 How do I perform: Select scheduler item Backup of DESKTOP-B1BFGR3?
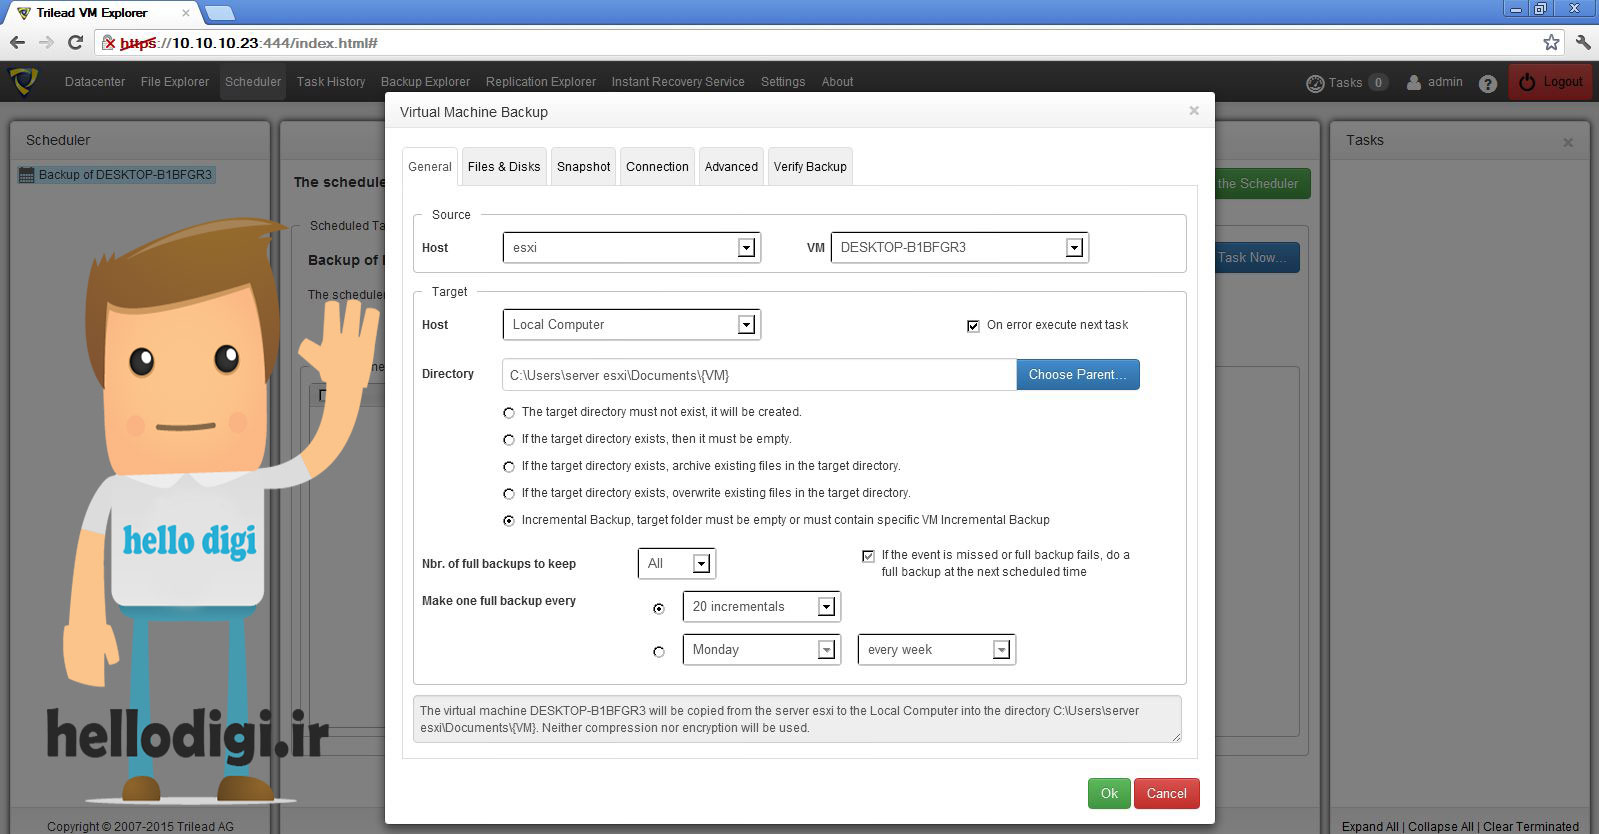tap(116, 174)
